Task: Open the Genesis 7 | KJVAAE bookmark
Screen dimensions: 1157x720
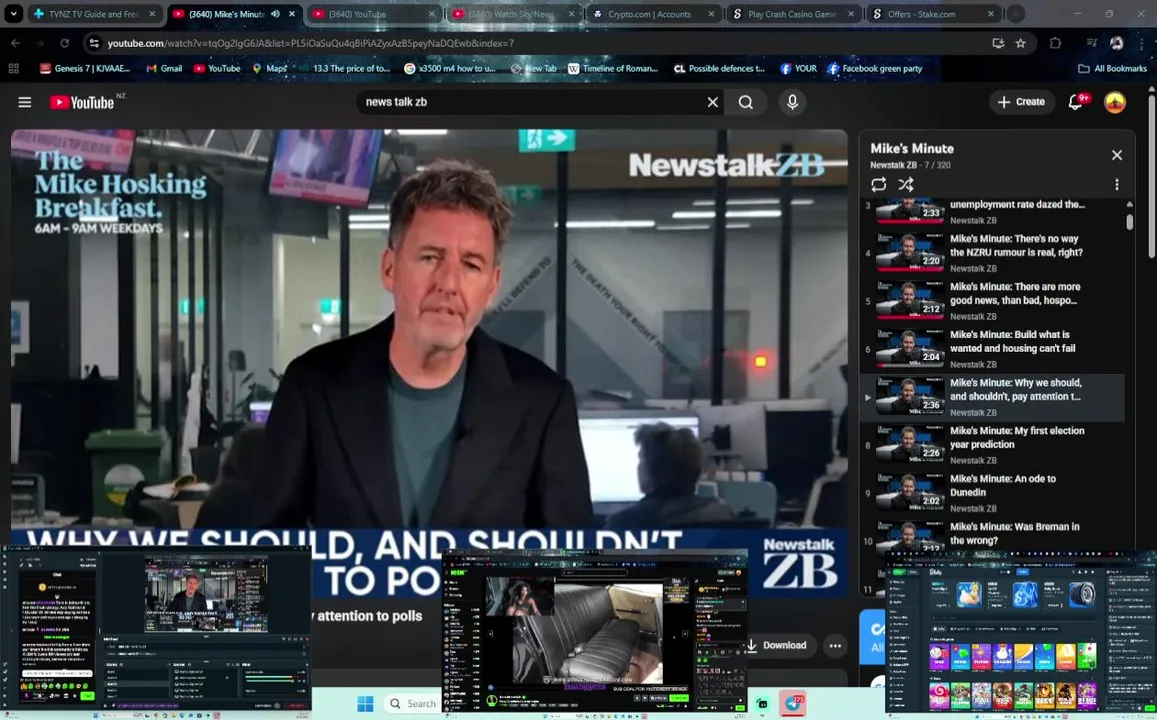Action: pos(85,69)
